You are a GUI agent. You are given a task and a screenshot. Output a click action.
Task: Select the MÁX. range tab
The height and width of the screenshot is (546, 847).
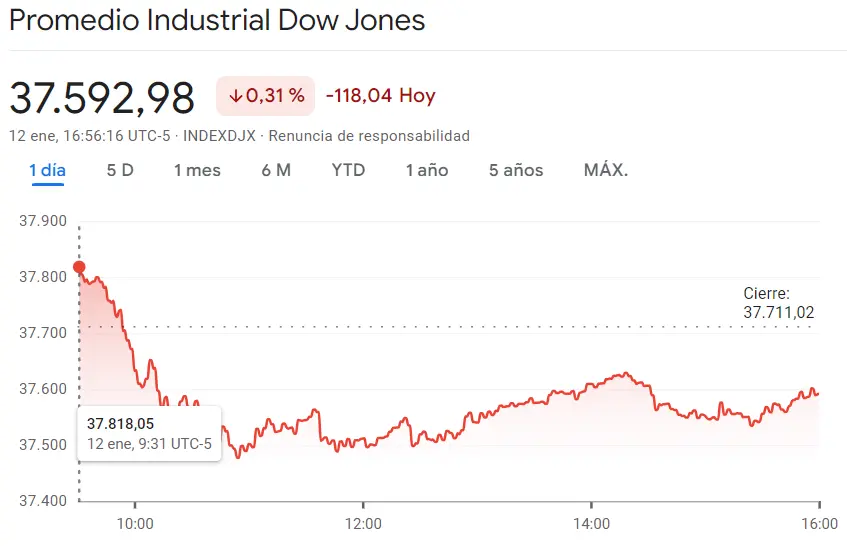[606, 170]
